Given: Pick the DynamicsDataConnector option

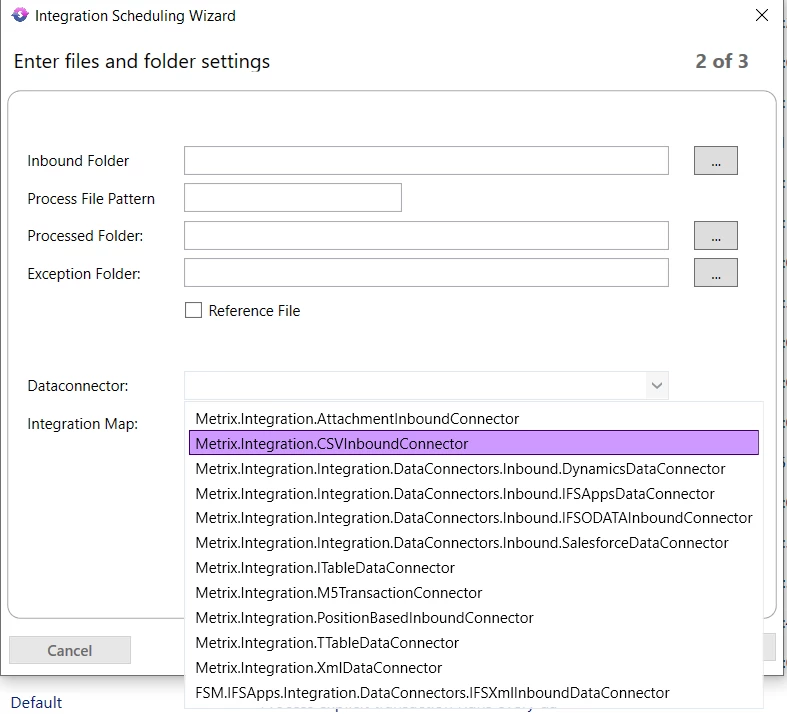Looking at the screenshot, I should (460, 468).
